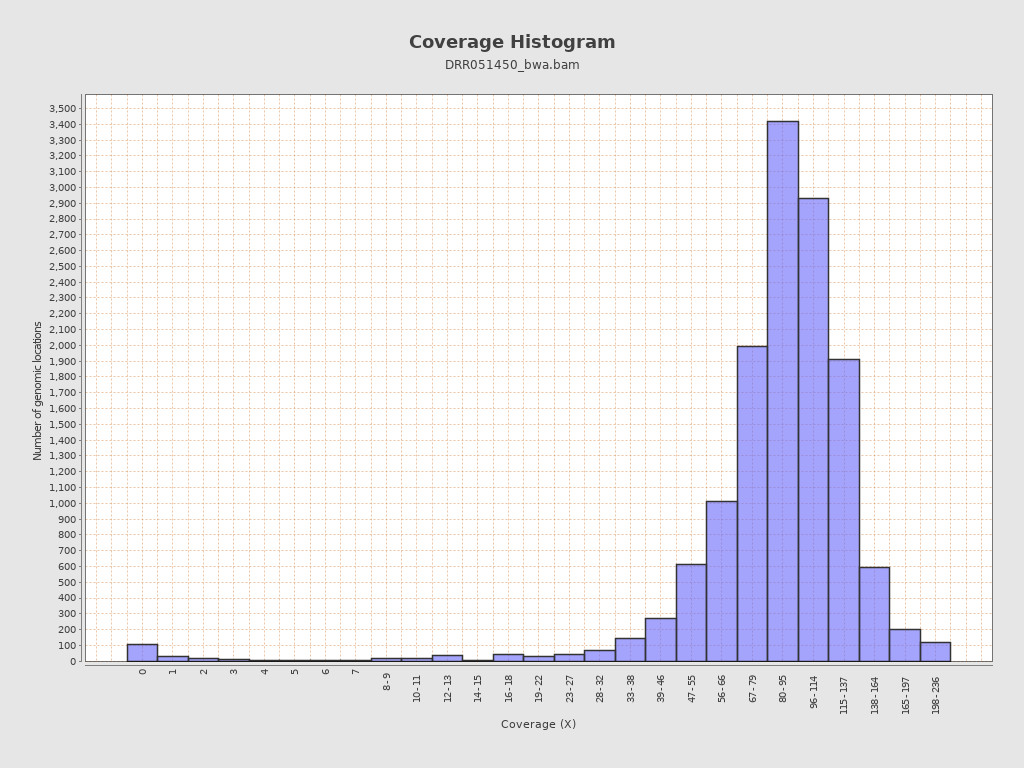Click the Number of genomic locations axis label
Image resolution: width=1024 pixels, height=768 pixels.
point(37,391)
